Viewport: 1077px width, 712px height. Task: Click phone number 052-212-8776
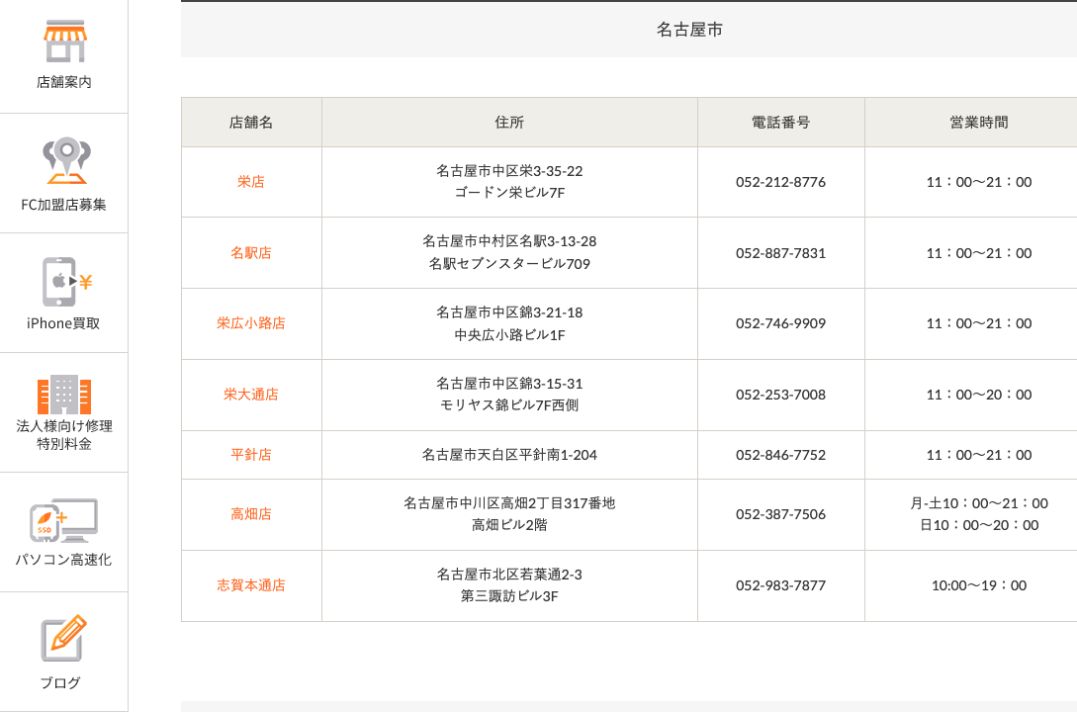[x=780, y=182]
